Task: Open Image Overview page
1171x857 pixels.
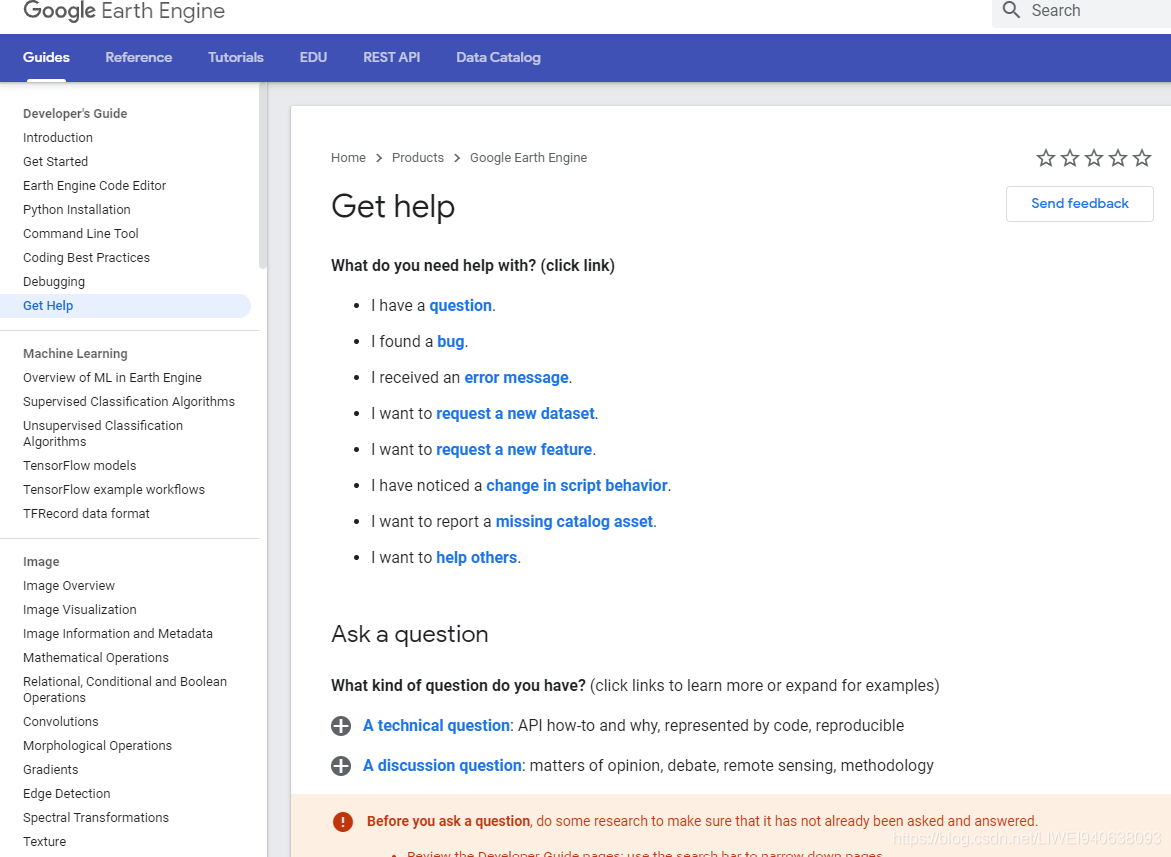Action: [x=69, y=586]
